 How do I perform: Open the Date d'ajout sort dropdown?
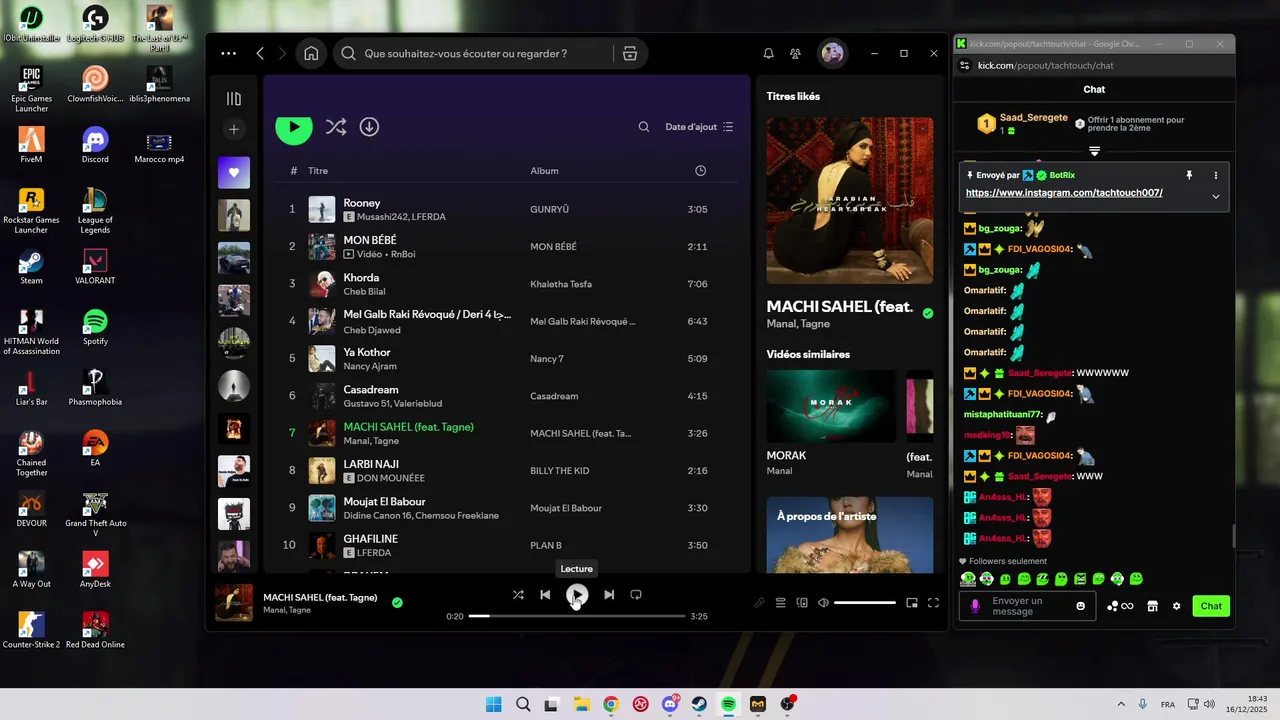point(699,127)
